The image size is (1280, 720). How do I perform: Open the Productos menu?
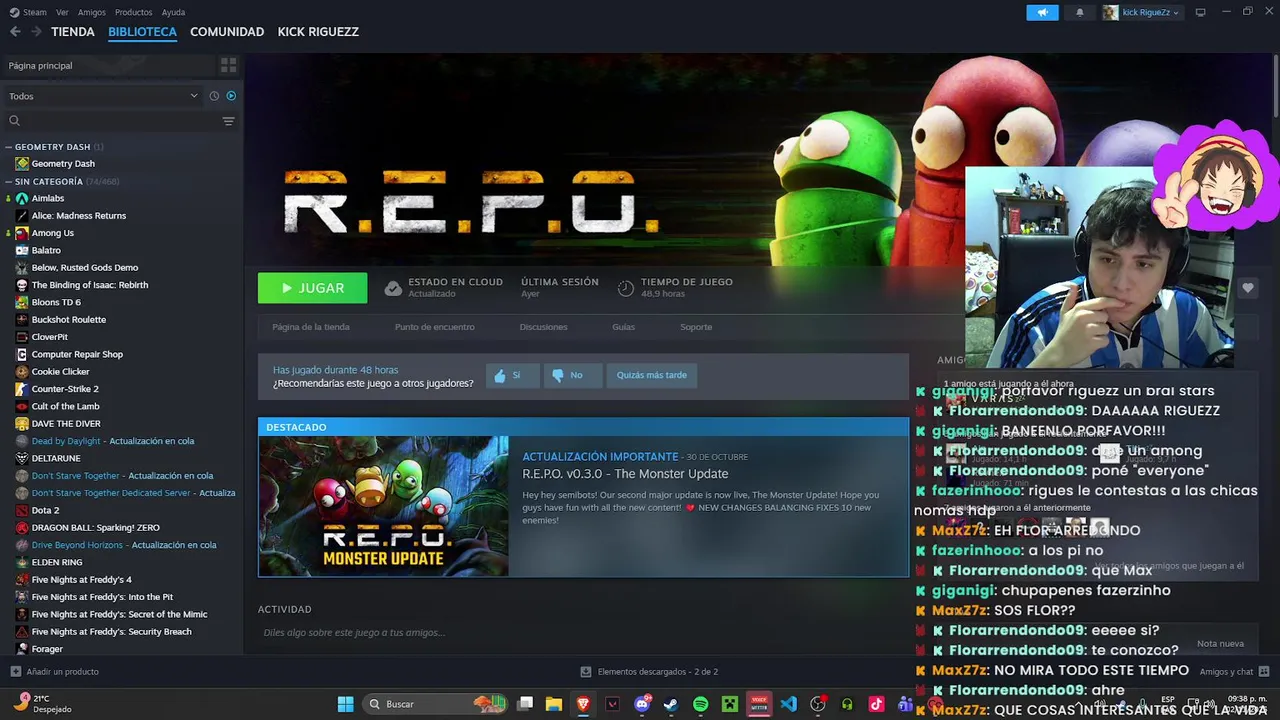click(134, 12)
